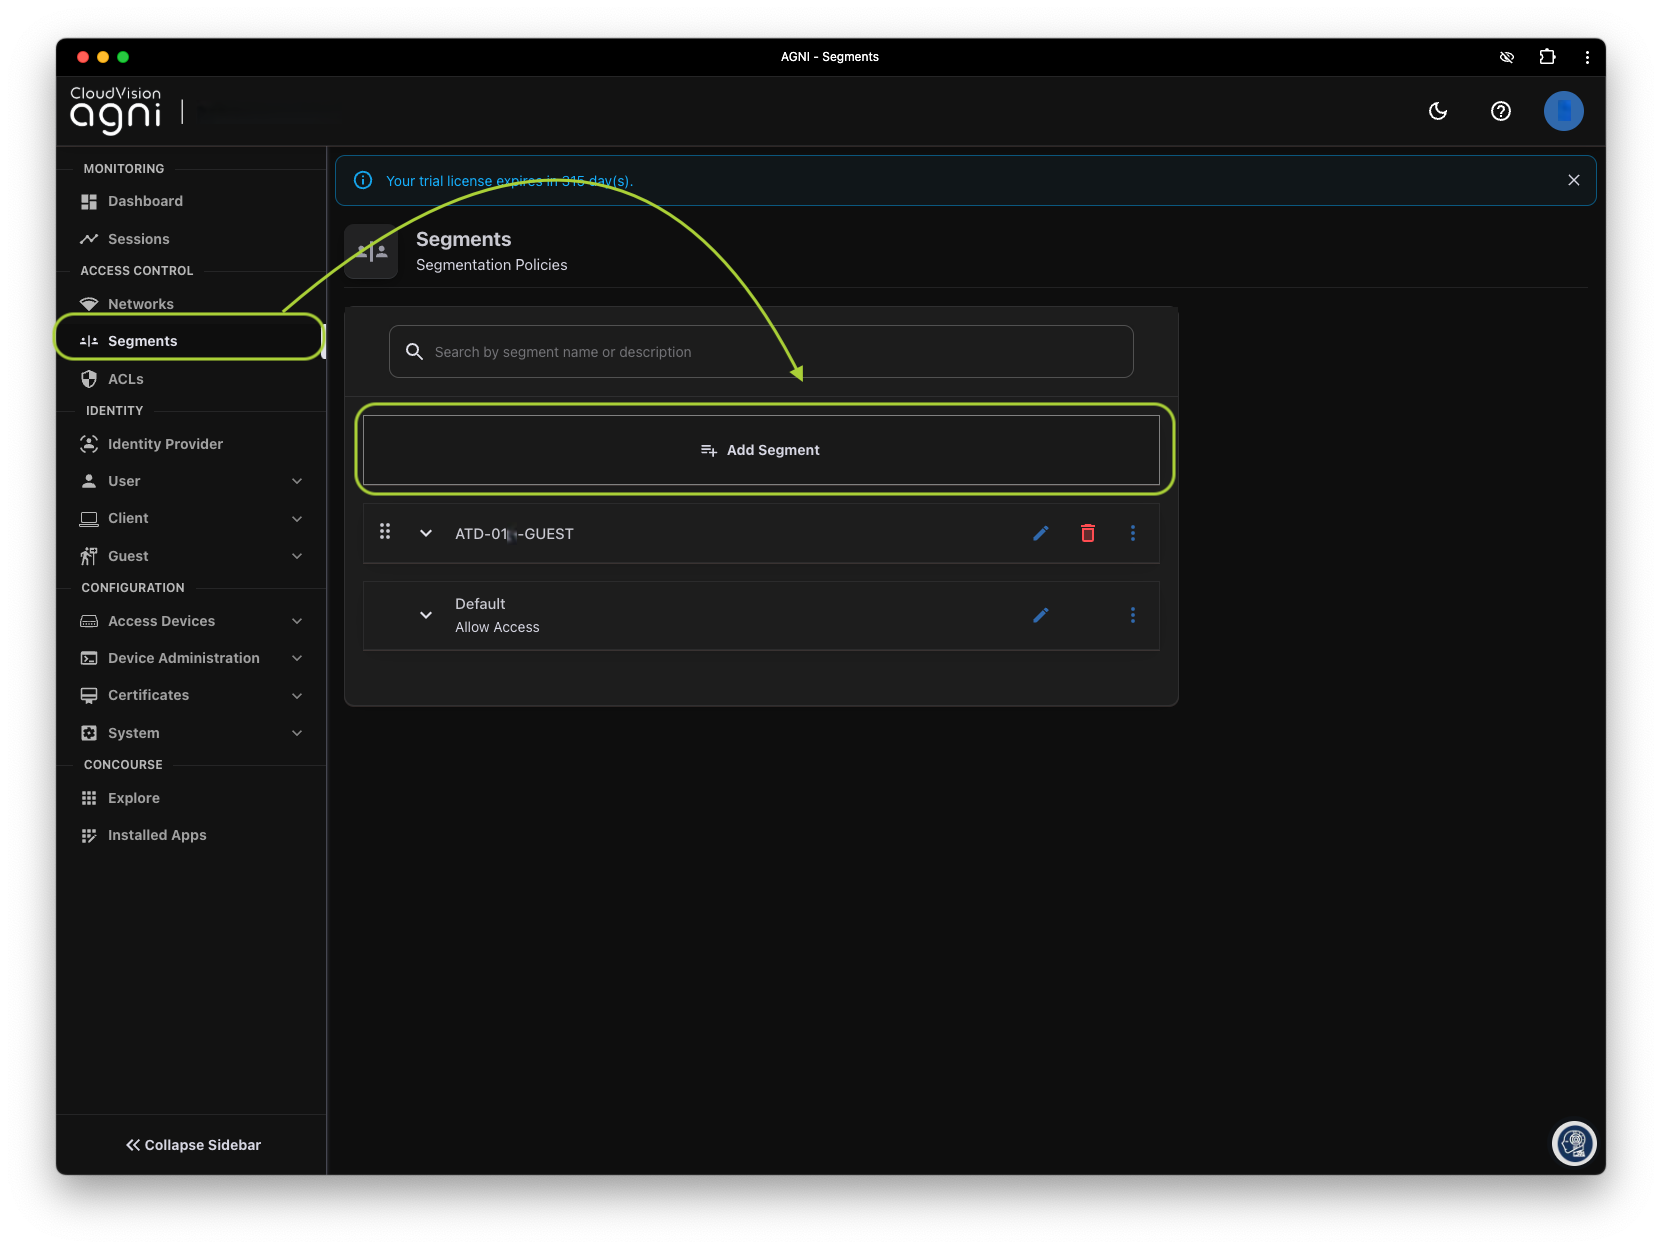Open the user profile avatar
This screenshot has width=1662, height=1249.
pyautogui.click(x=1563, y=111)
